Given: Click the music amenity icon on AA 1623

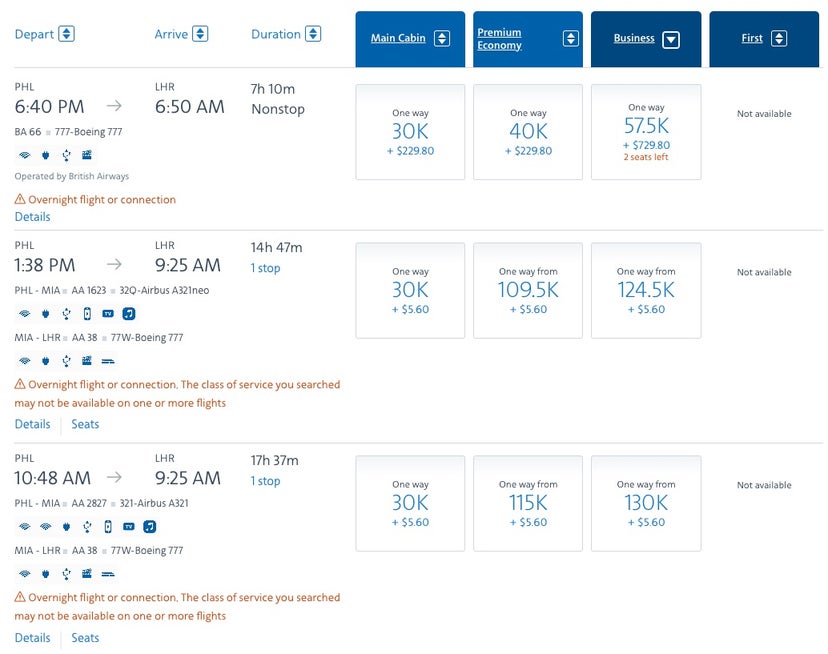Looking at the screenshot, I should pyautogui.click(x=129, y=314).
